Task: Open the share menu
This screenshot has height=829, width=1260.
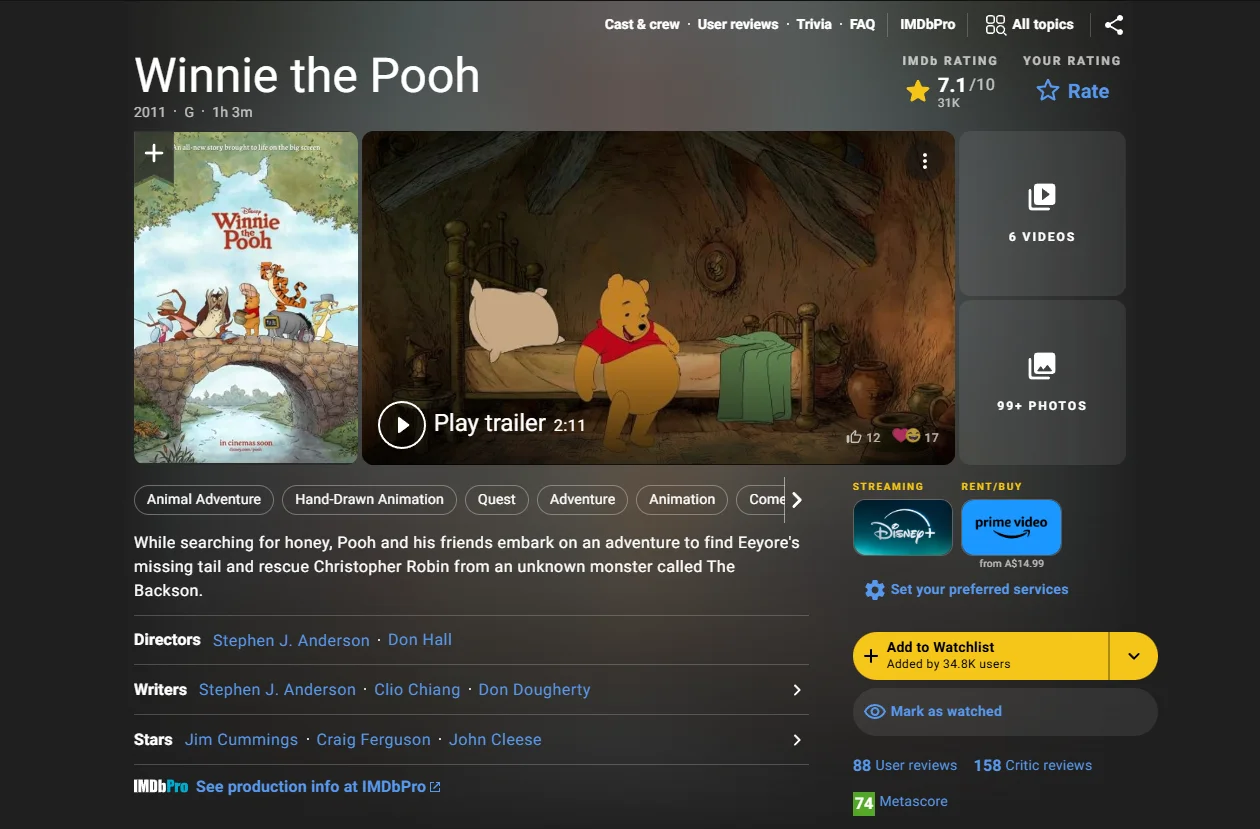Action: click(1114, 24)
